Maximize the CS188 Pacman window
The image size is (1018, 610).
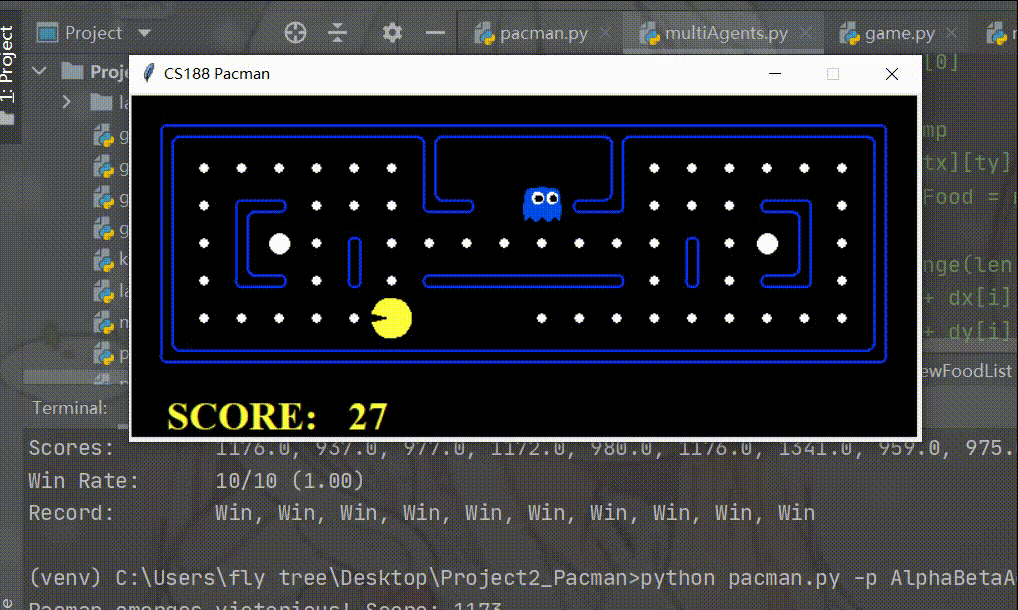tap(833, 73)
